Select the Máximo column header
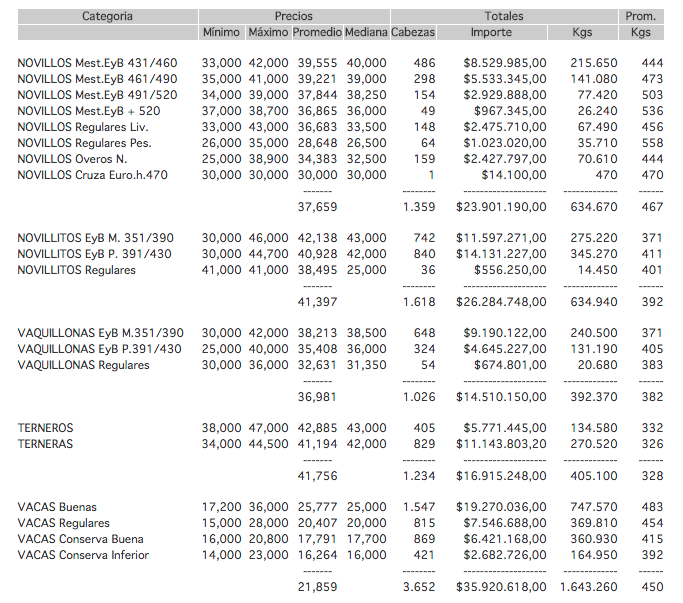 [x=267, y=32]
